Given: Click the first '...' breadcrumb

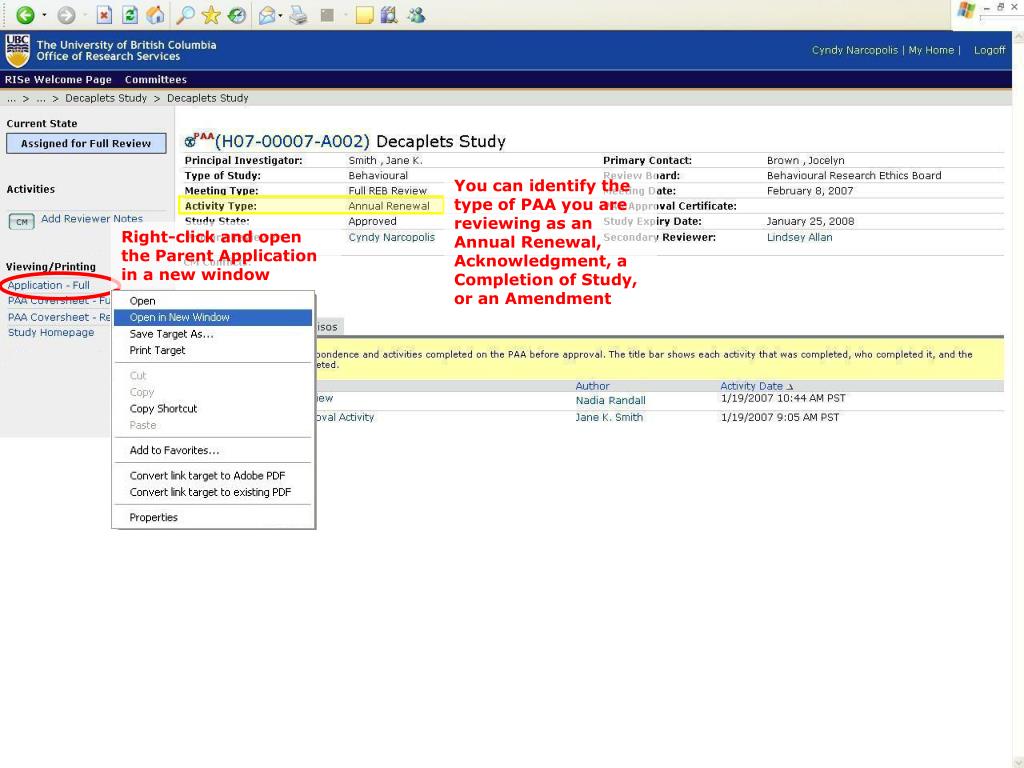Looking at the screenshot, I should [x=11, y=98].
